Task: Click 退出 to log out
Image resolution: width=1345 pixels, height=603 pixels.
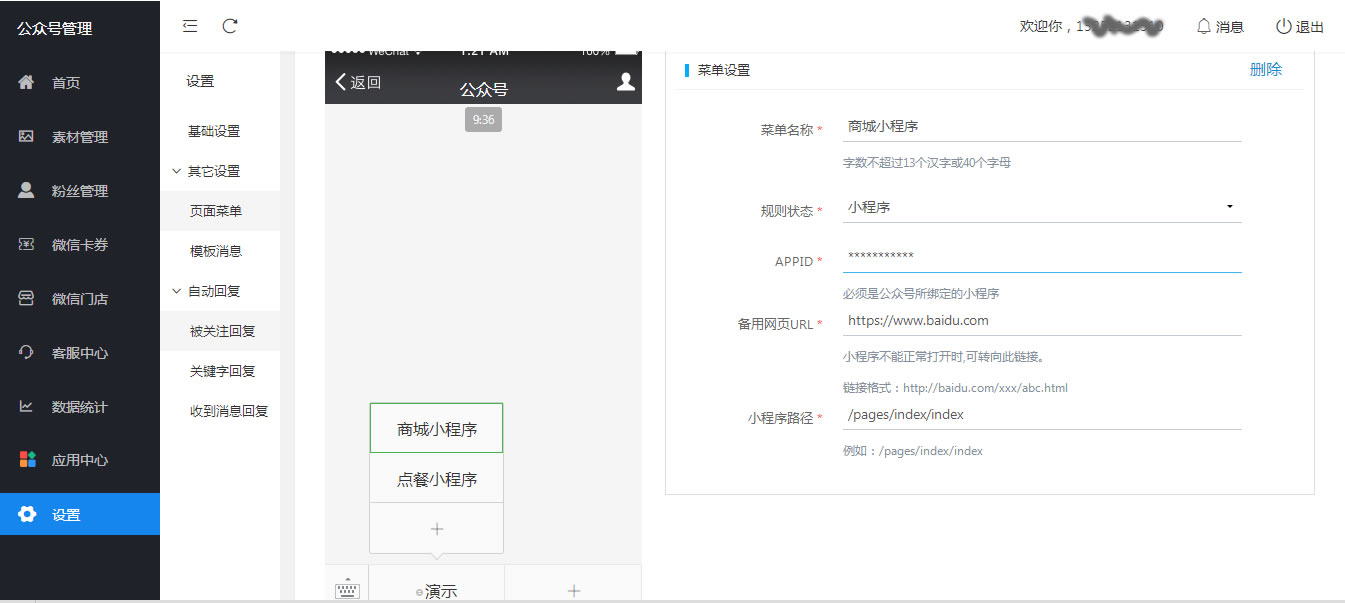Action: pyautogui.click(x=1310, y=27)
